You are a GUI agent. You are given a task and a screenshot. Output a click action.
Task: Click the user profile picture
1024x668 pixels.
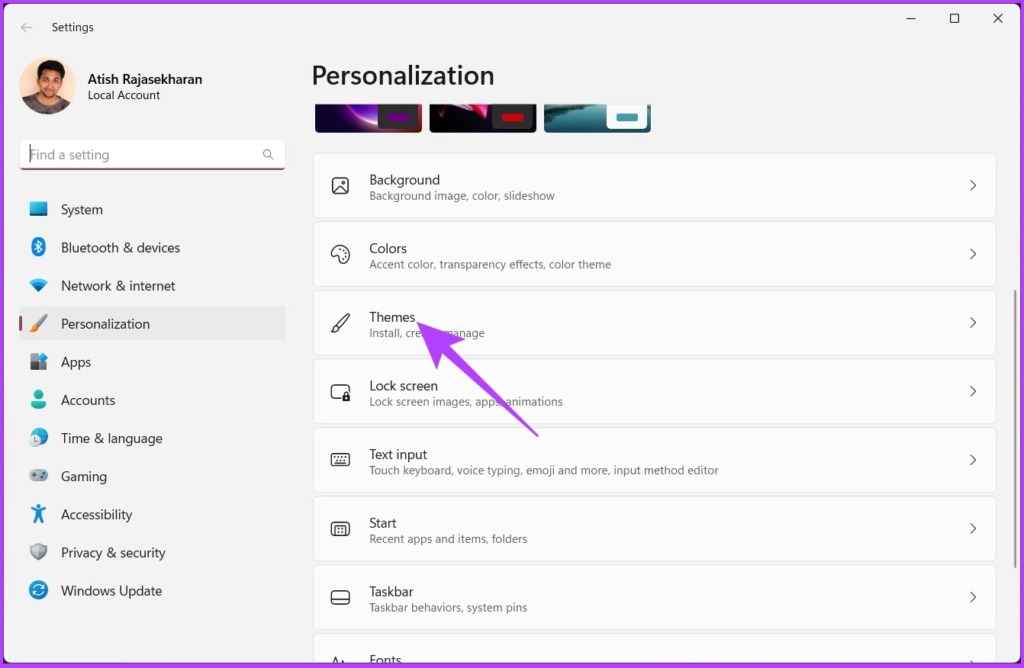(47, 86)
